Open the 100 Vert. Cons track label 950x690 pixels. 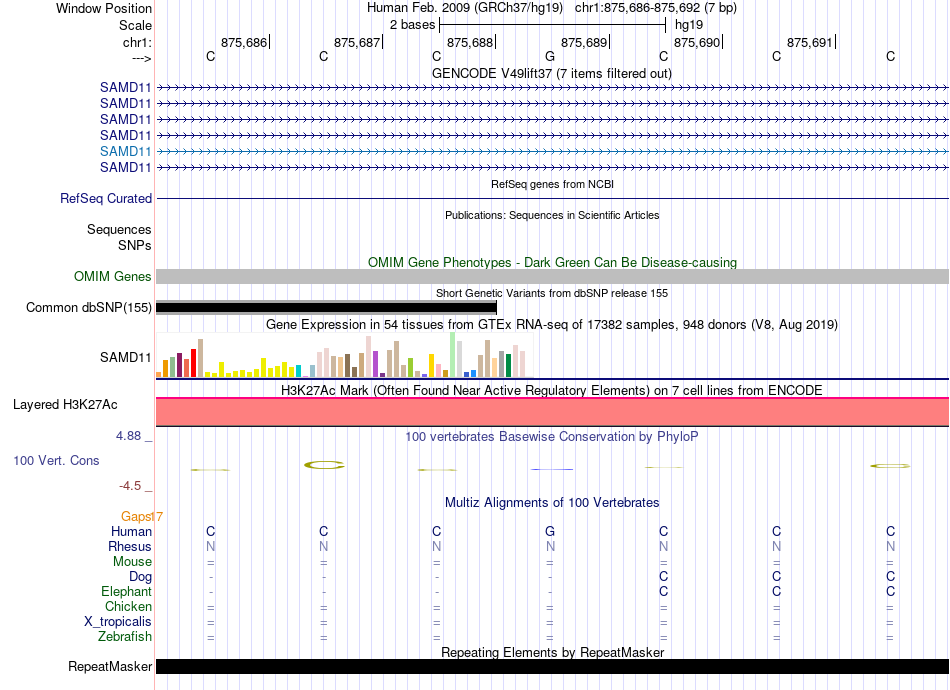click(56, 460)
